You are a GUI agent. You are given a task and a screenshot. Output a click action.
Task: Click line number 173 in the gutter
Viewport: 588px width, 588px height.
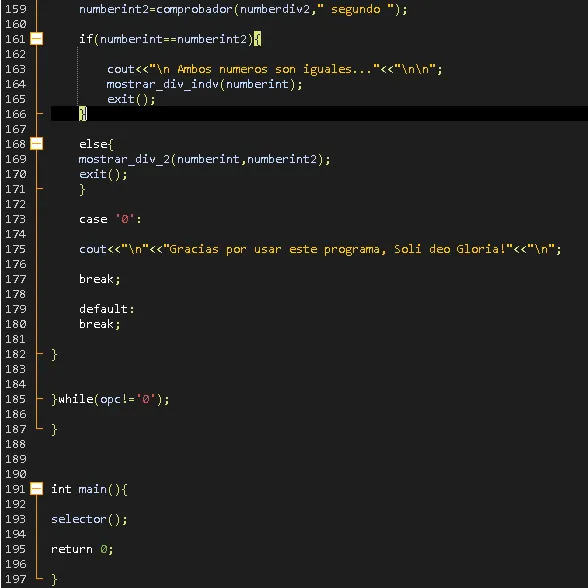(16, 219)
